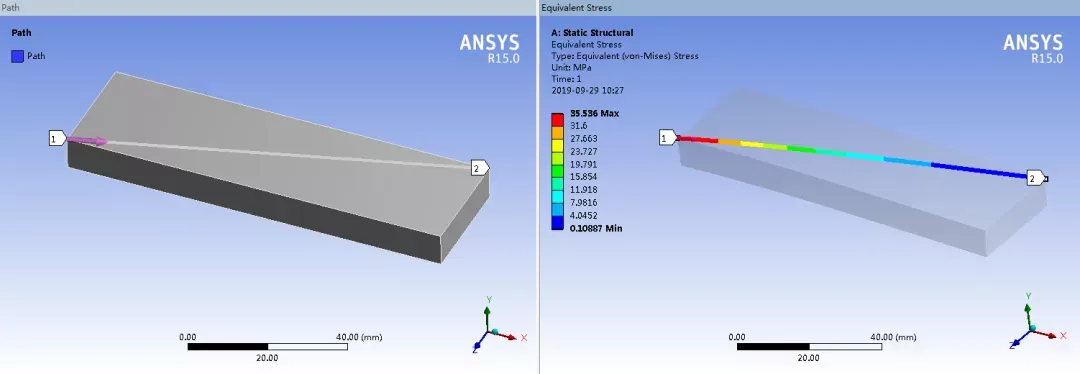Click 'Type: Equivalent (von-Mises) Stress' text
1080x374 pixels.
(625, 56)
